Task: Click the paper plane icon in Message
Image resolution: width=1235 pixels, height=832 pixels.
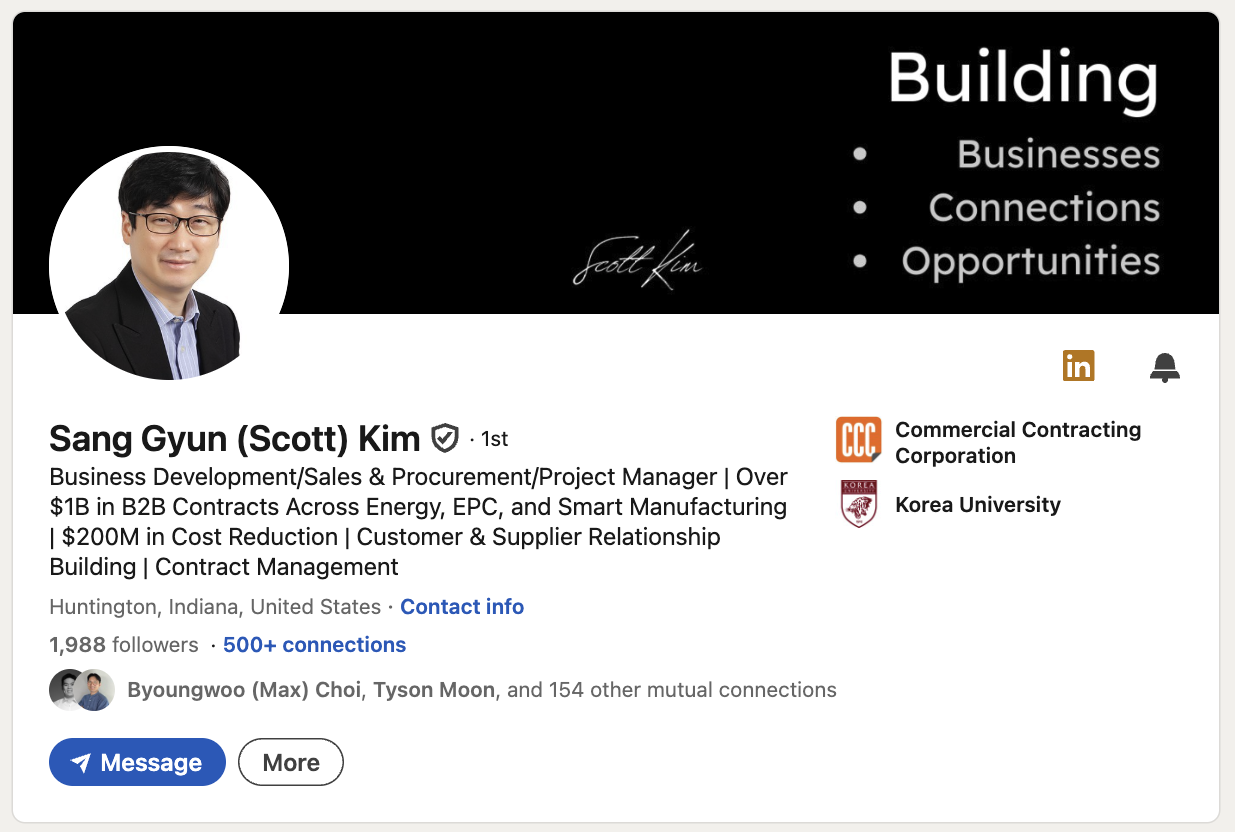Action: tap(81, 763)
